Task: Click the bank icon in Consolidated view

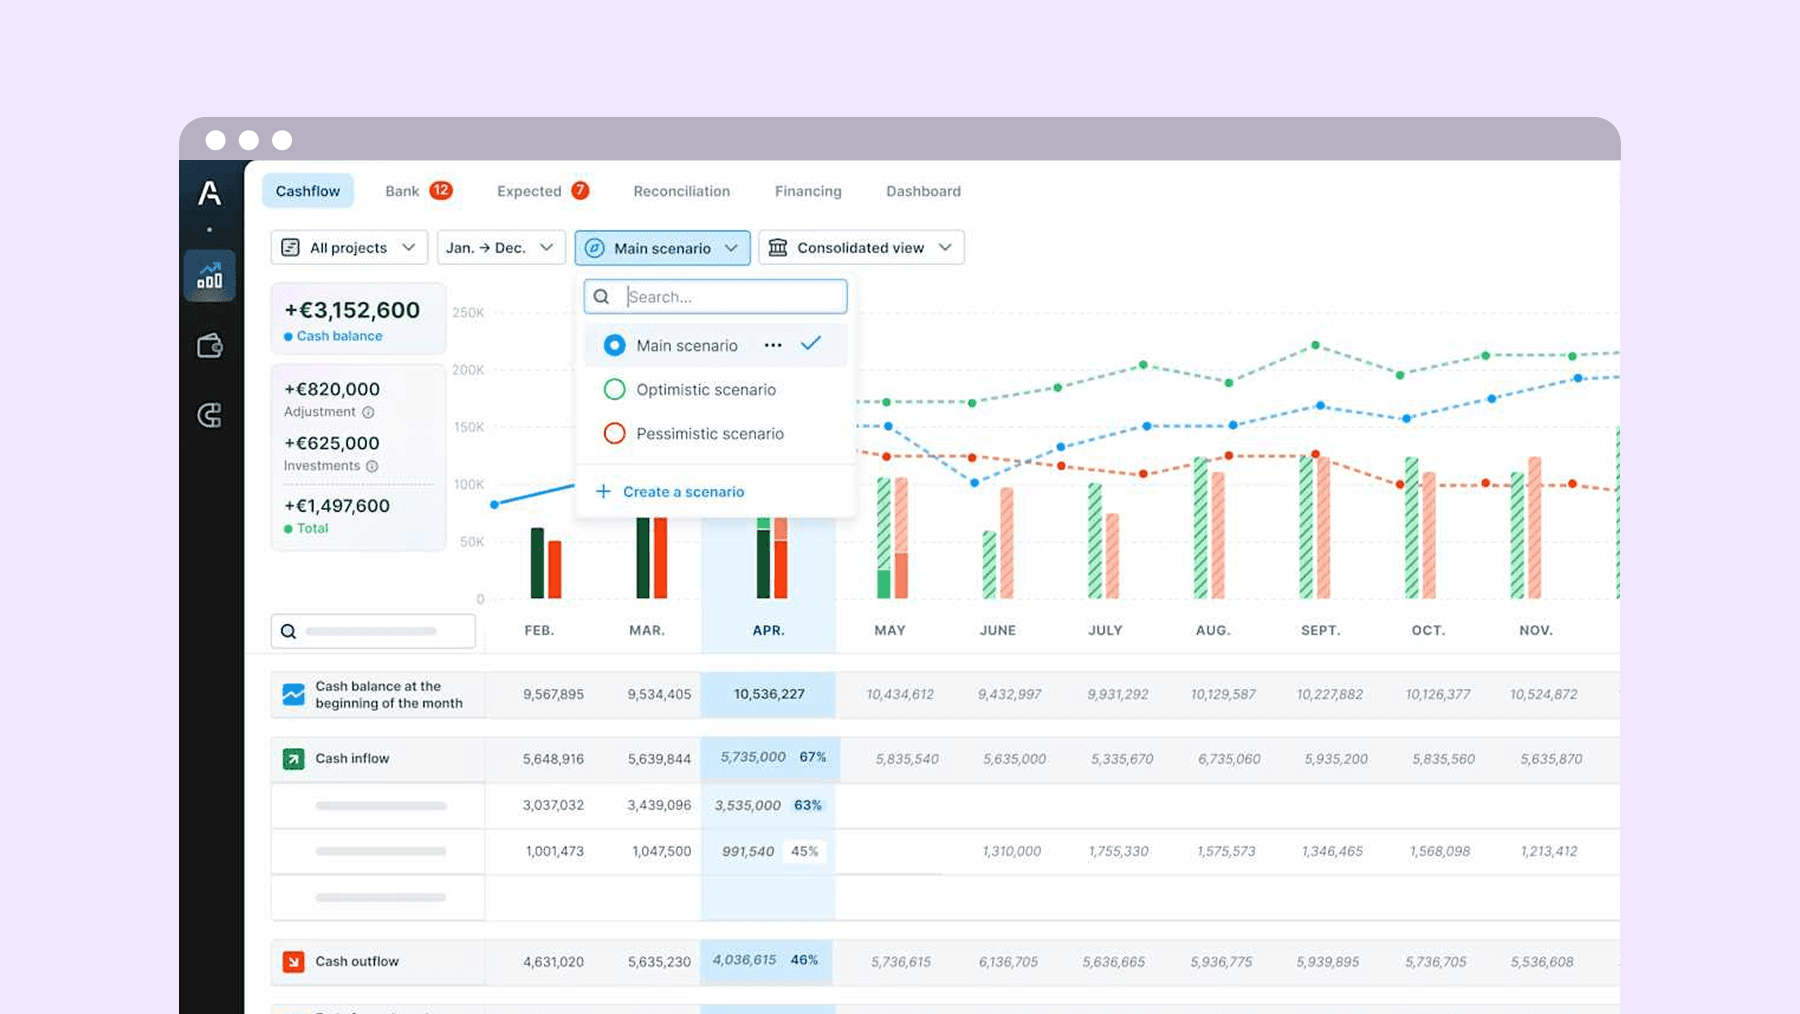Action: tap(778, 247)
